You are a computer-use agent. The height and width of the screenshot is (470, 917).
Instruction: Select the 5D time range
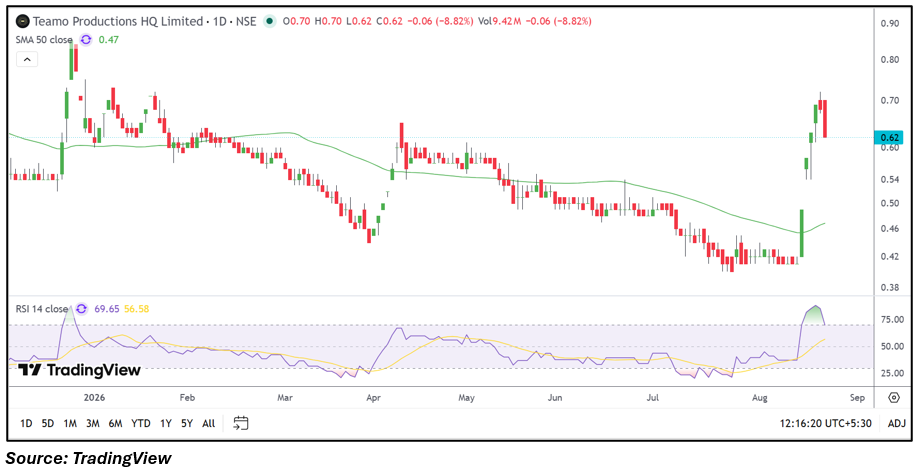[x=48, y=423]
